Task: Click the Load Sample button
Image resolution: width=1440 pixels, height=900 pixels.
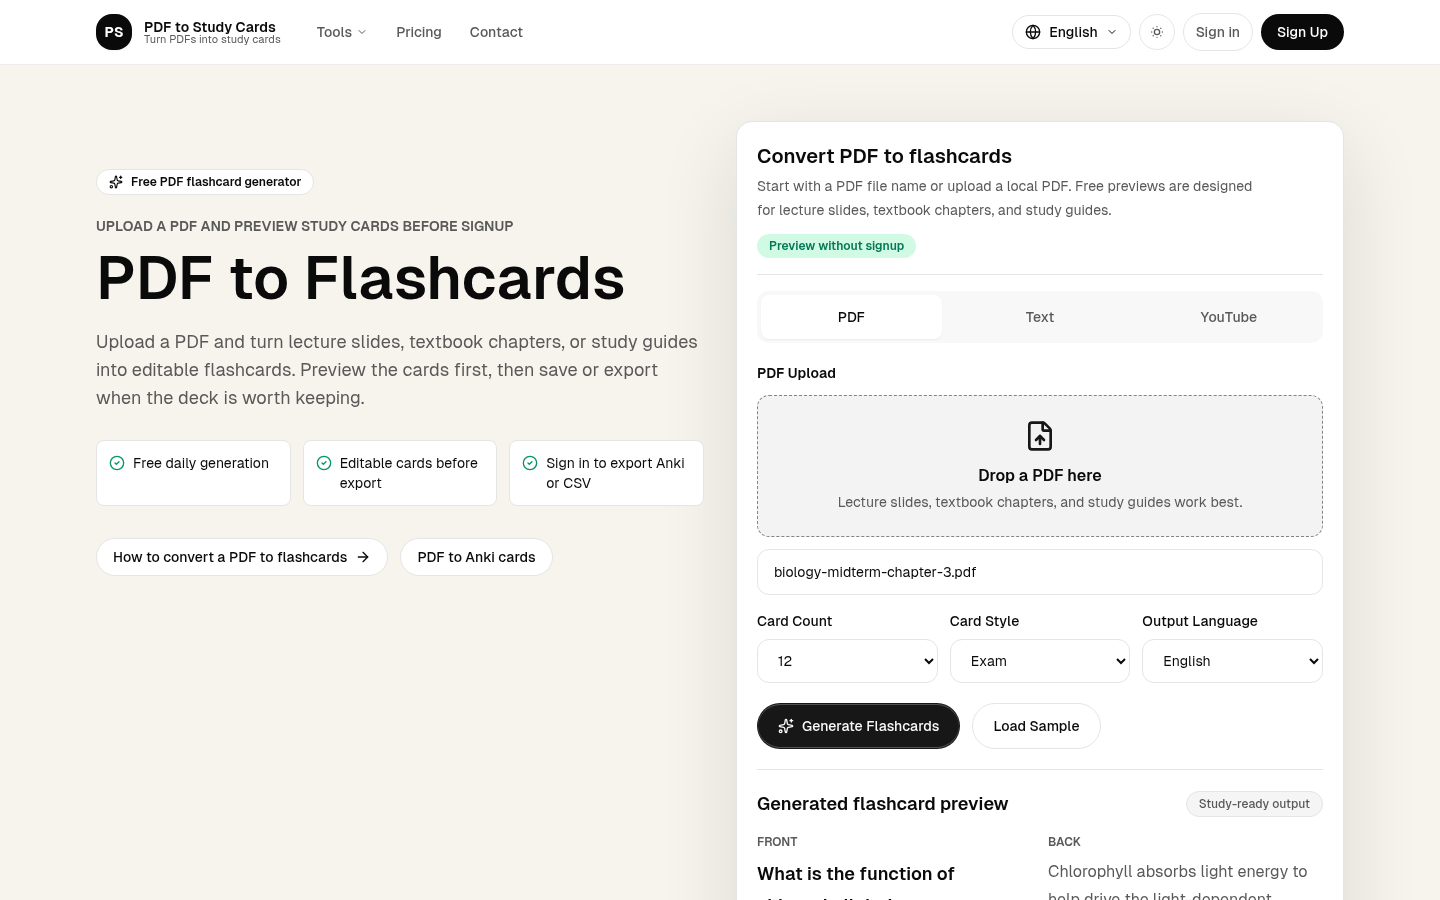Action: tap(1036, 726)
